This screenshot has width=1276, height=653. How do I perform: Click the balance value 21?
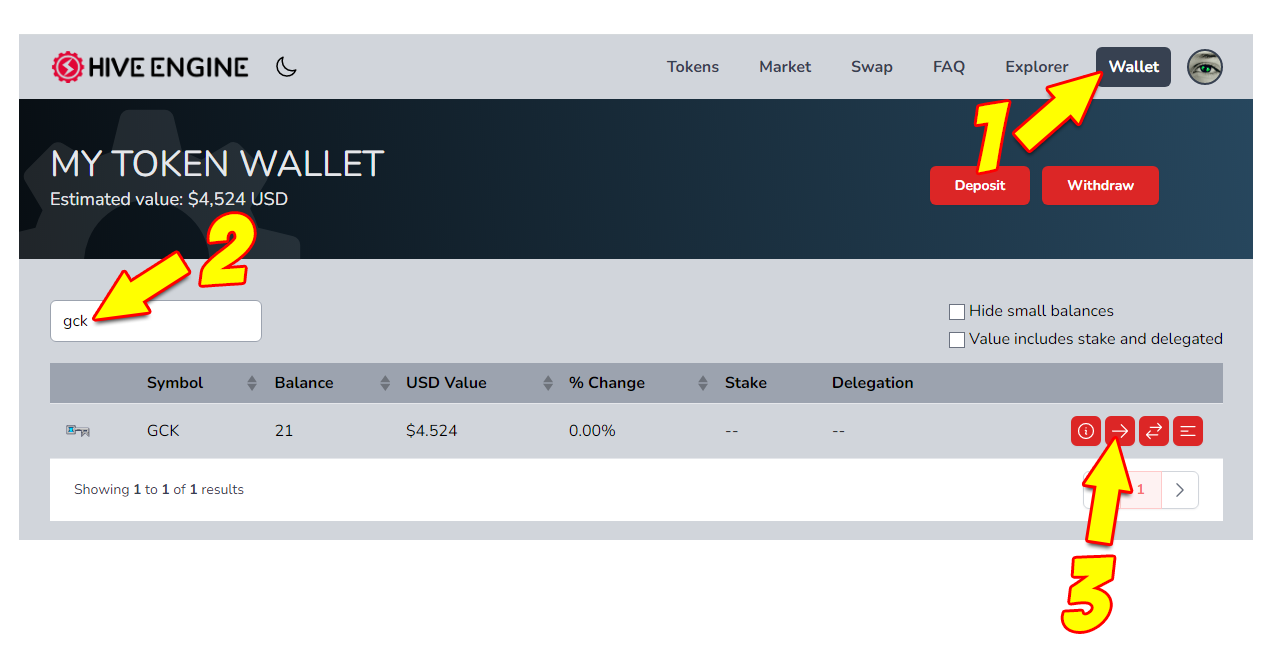284,431
